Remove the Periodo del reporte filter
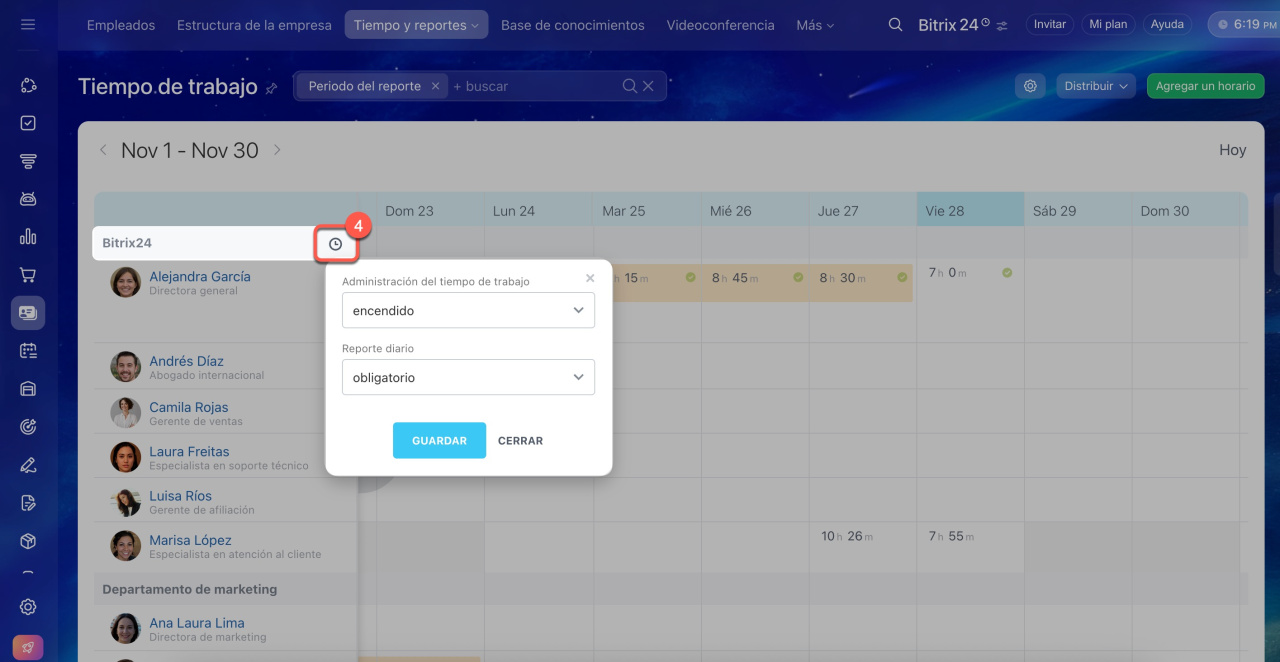 tap(435, 86)
